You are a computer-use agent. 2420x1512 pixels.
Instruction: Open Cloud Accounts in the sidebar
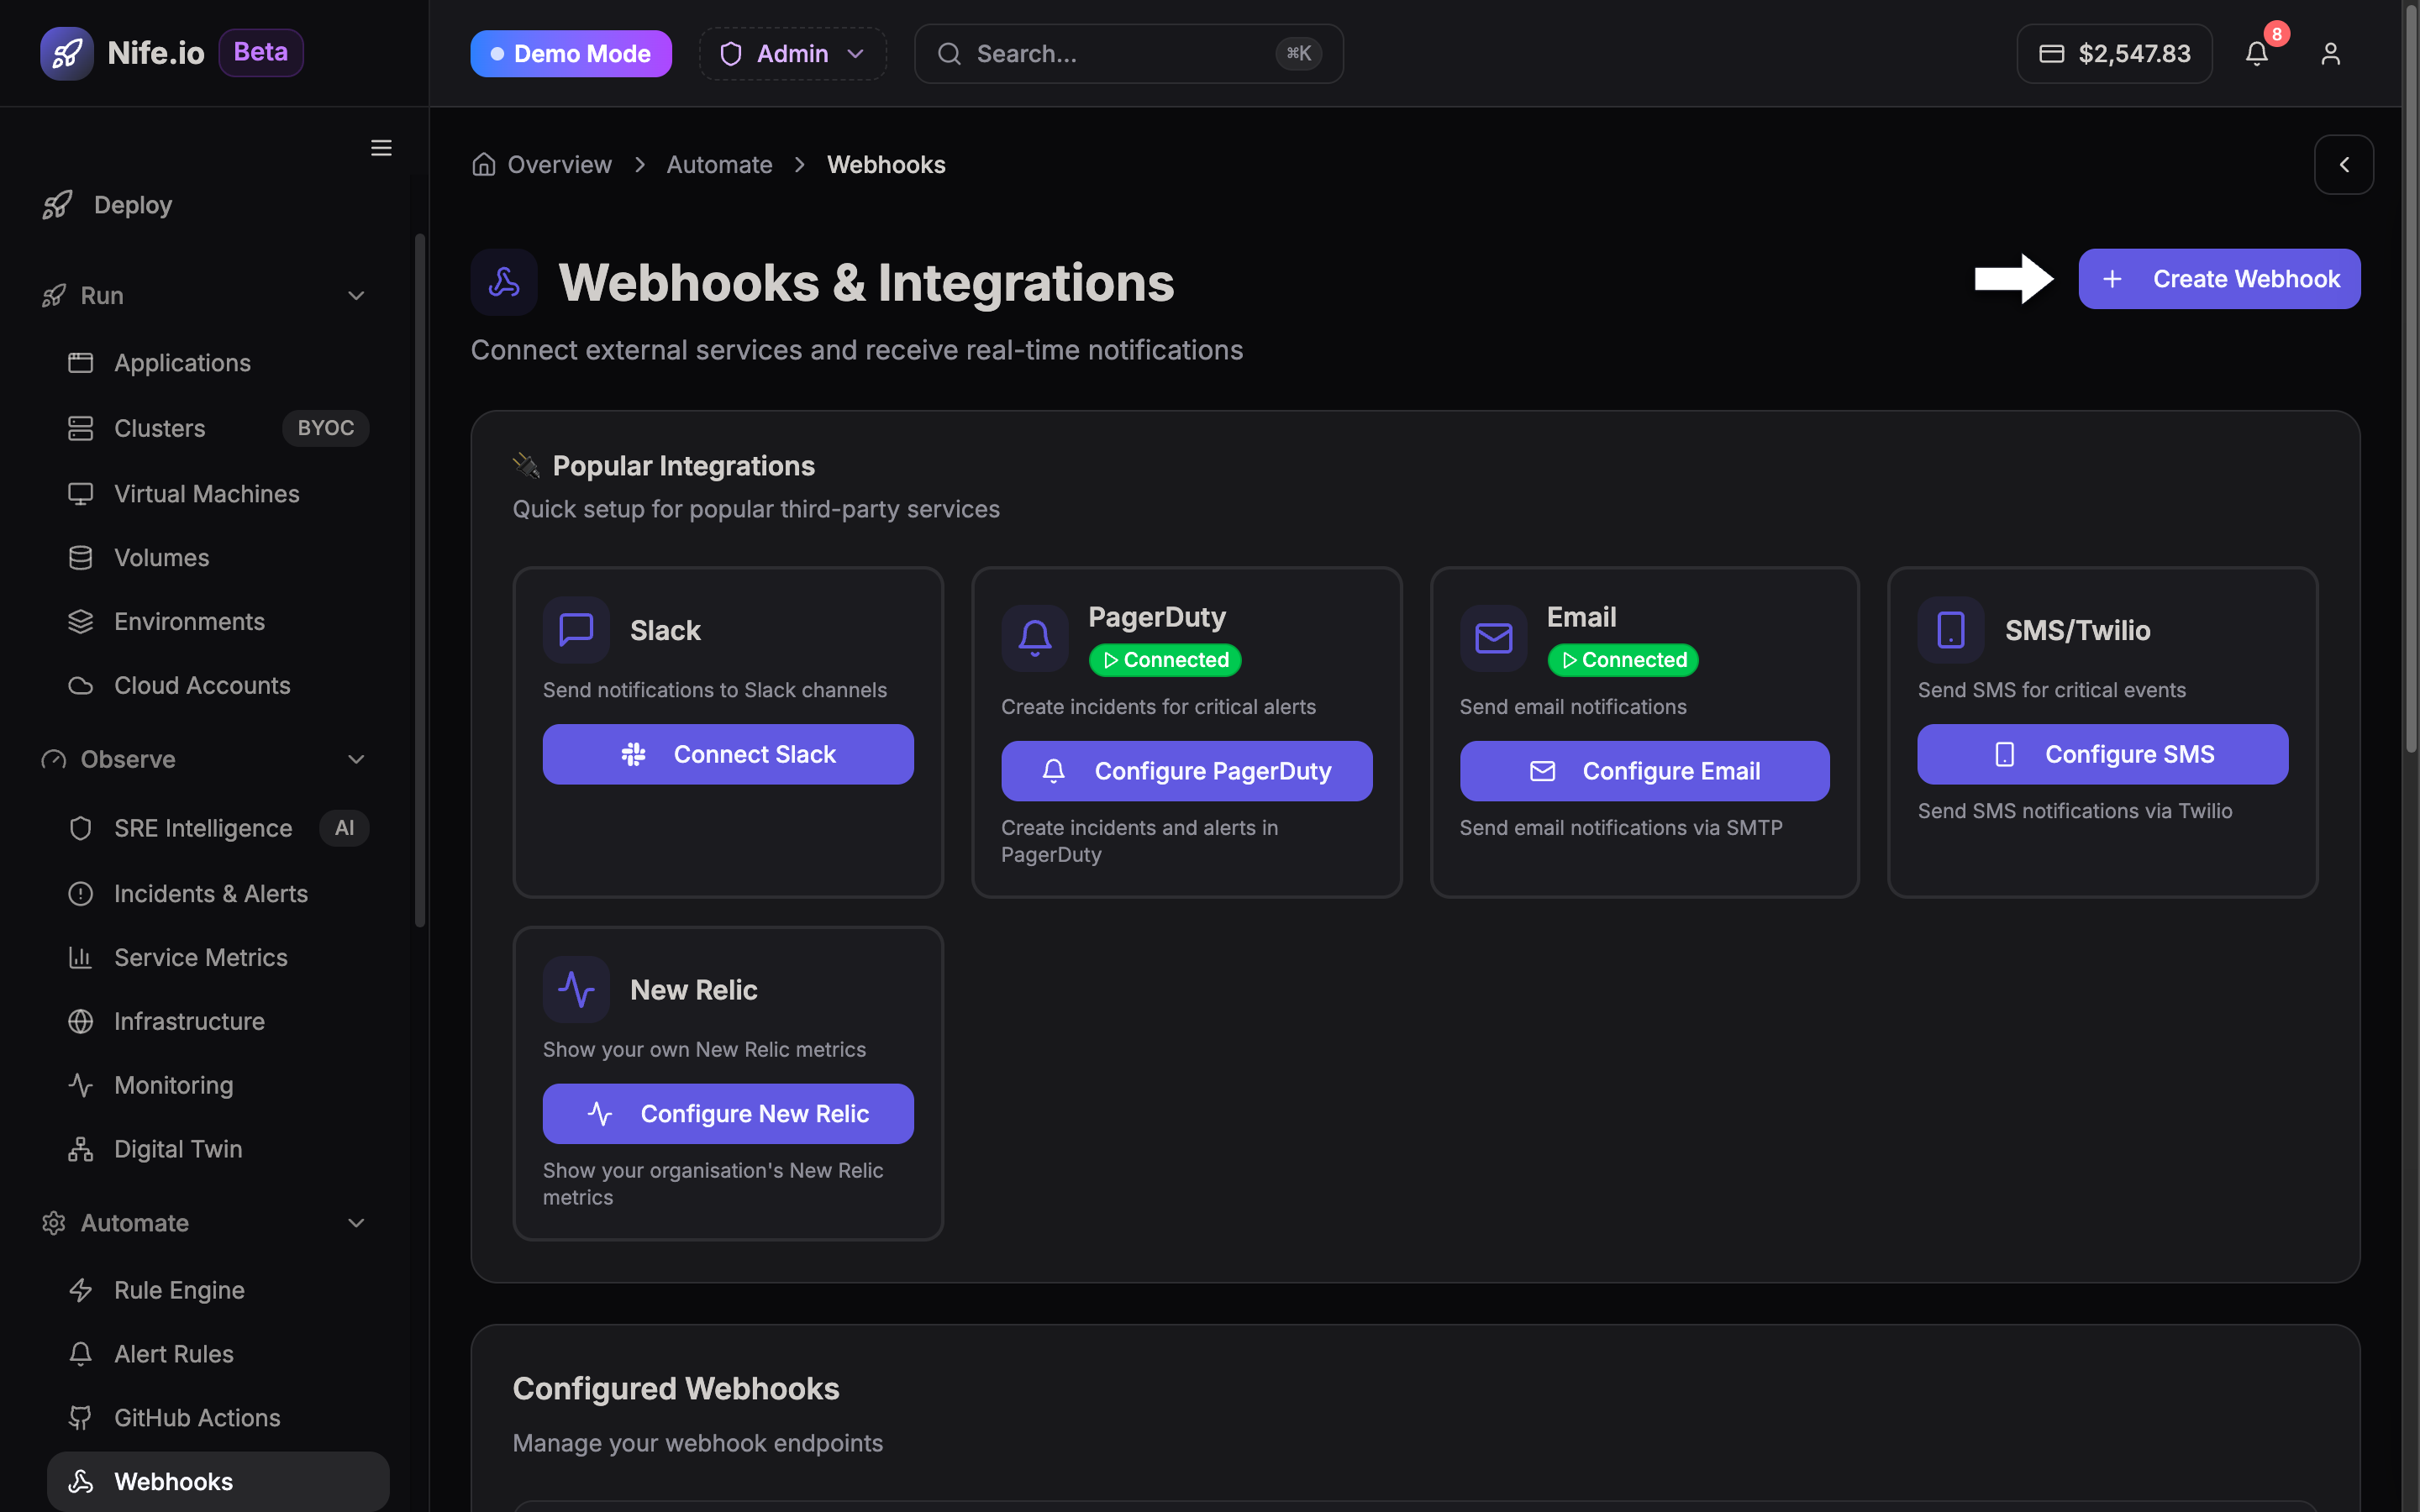point(218,686)
